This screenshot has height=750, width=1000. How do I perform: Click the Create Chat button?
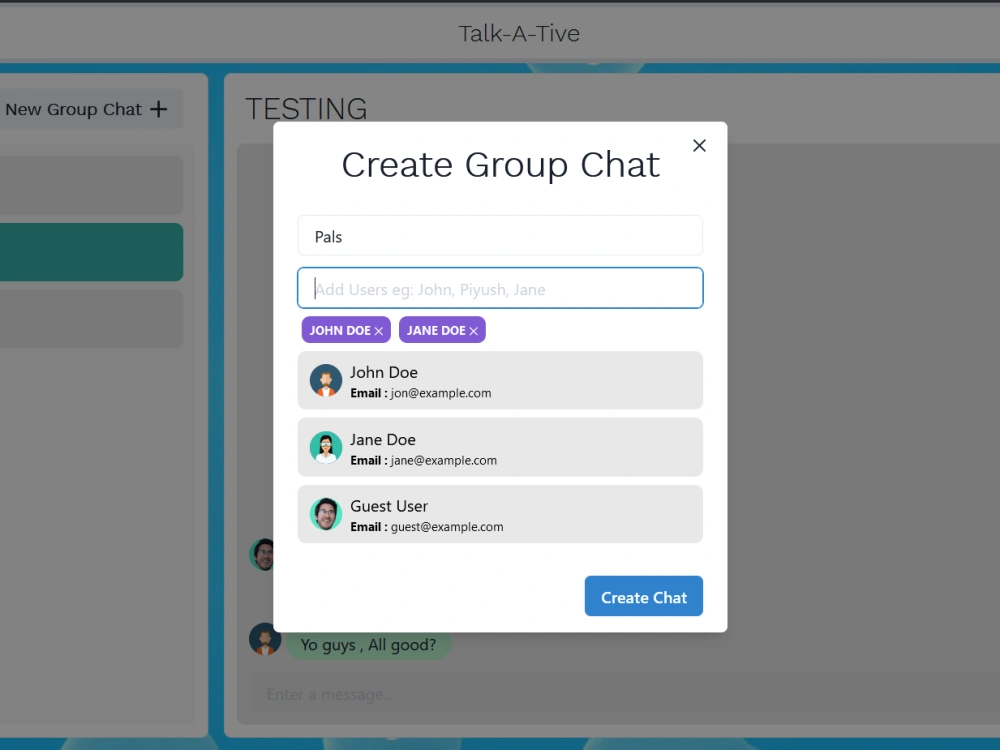[x=643, y=596]
